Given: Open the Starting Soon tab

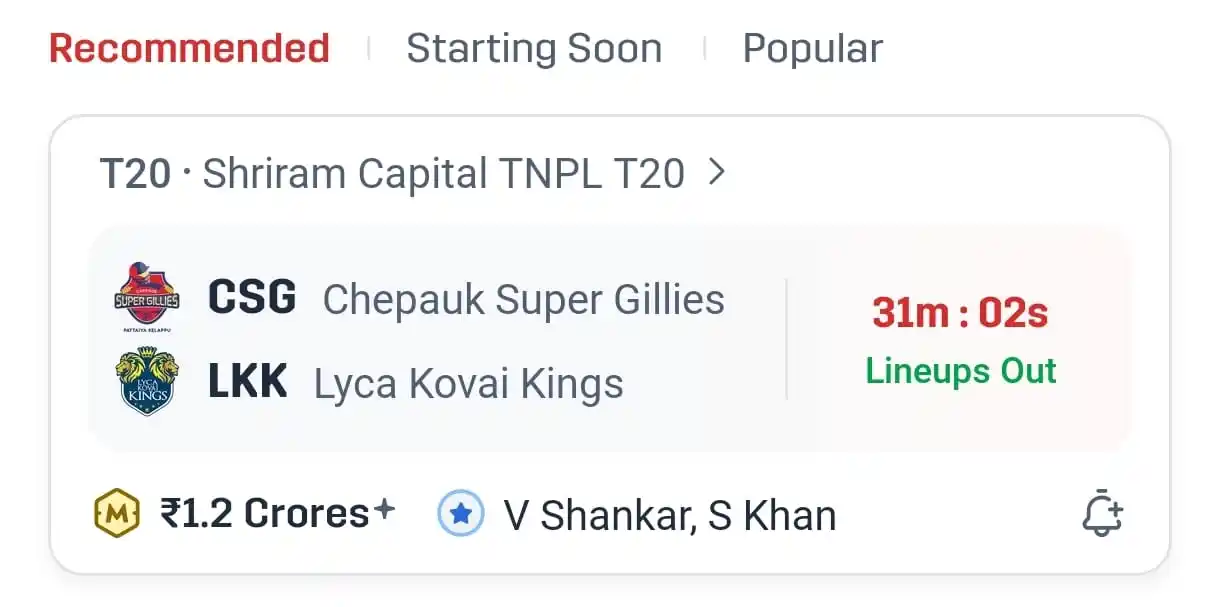Looking at the screenshot, I should click(x=534, y=48).
